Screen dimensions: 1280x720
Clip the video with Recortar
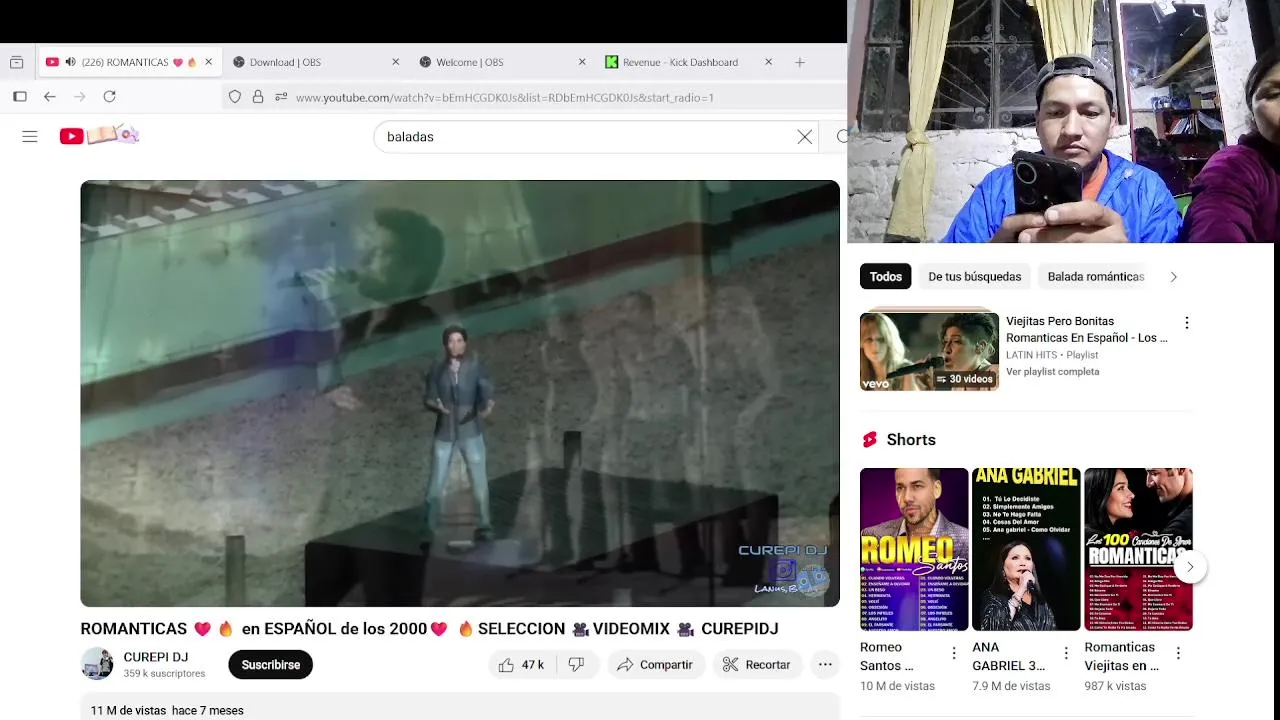pos(757,665)
